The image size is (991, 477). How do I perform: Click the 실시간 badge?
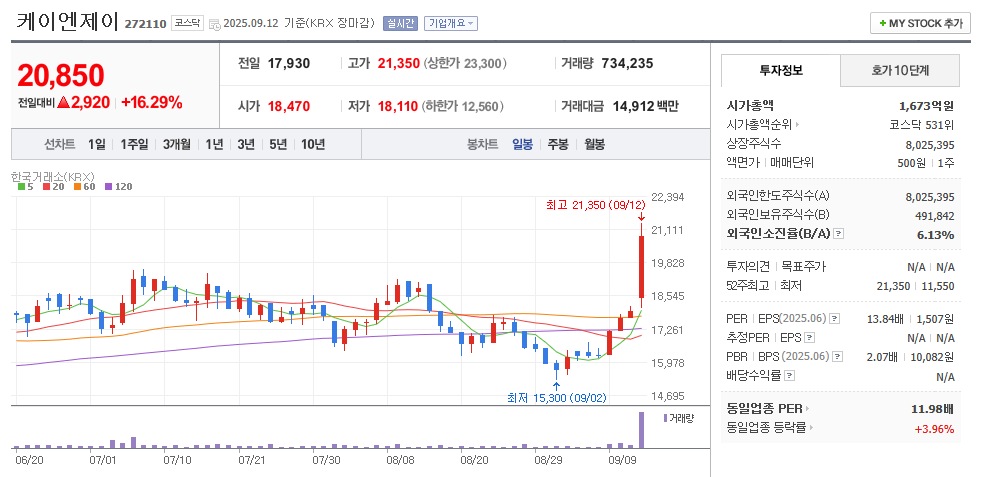400,23
